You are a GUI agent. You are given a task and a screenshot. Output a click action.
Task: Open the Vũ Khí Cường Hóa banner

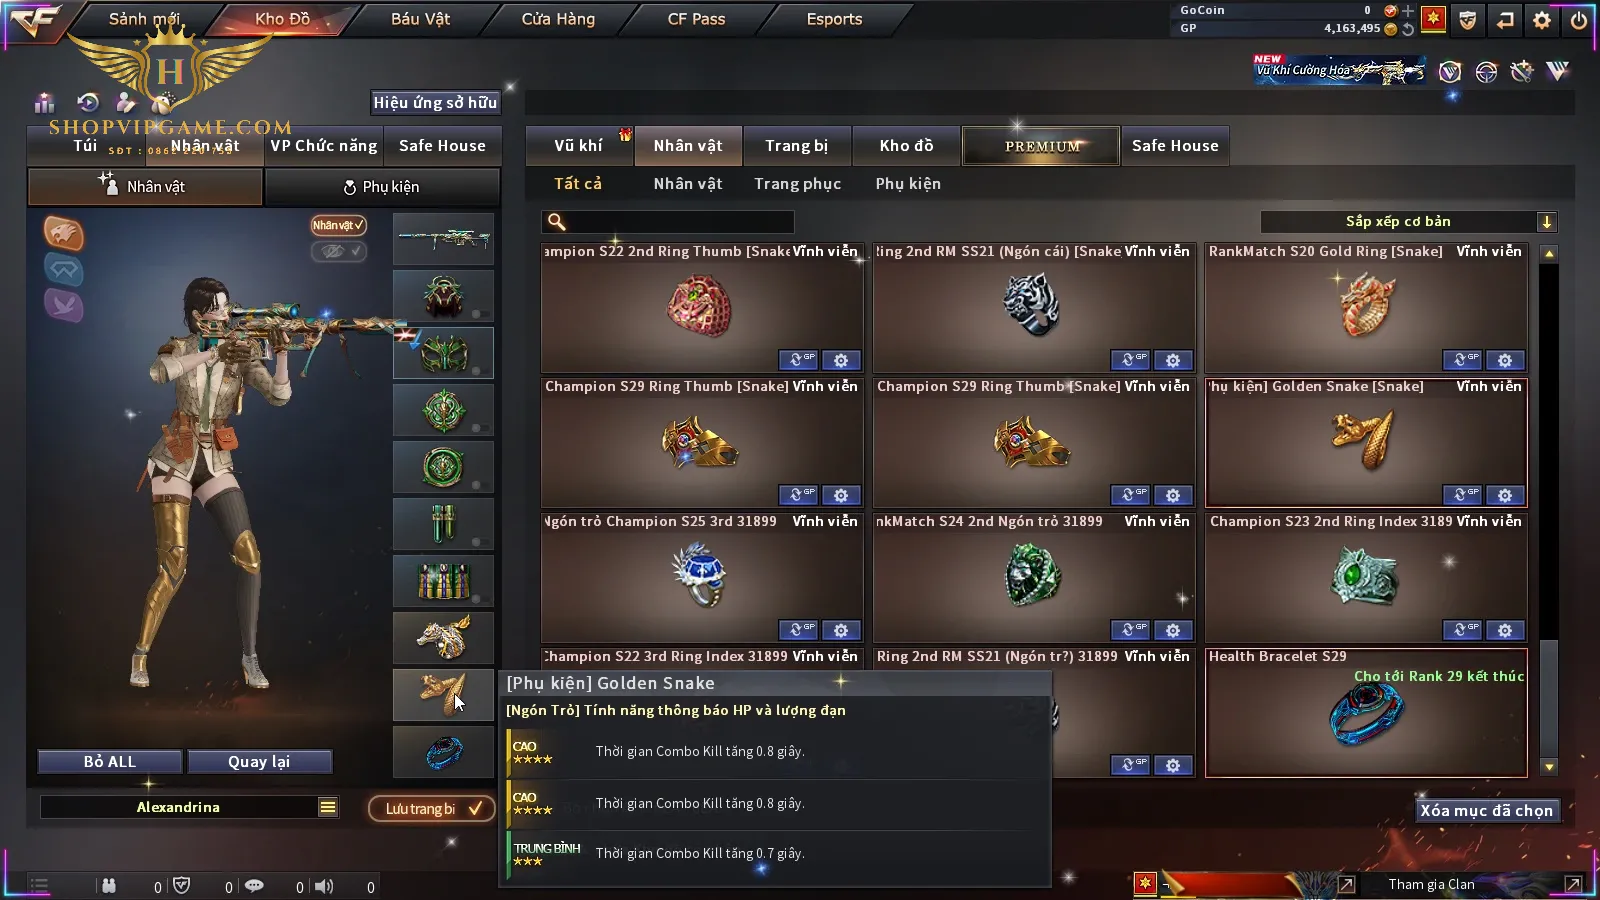1340,70
